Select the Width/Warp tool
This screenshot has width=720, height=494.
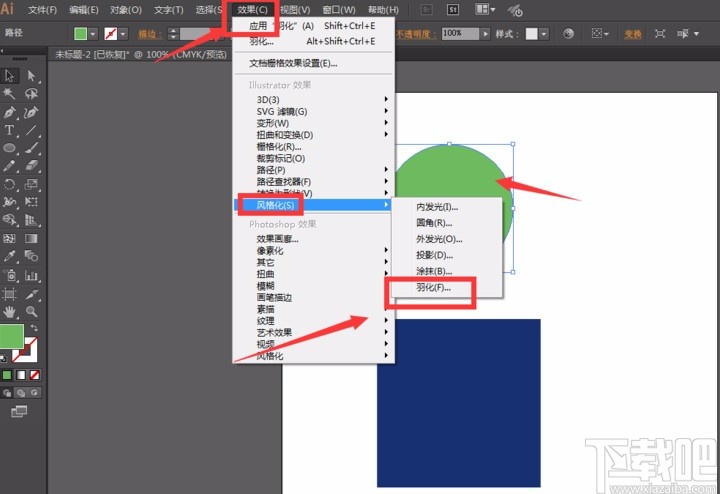9,202
